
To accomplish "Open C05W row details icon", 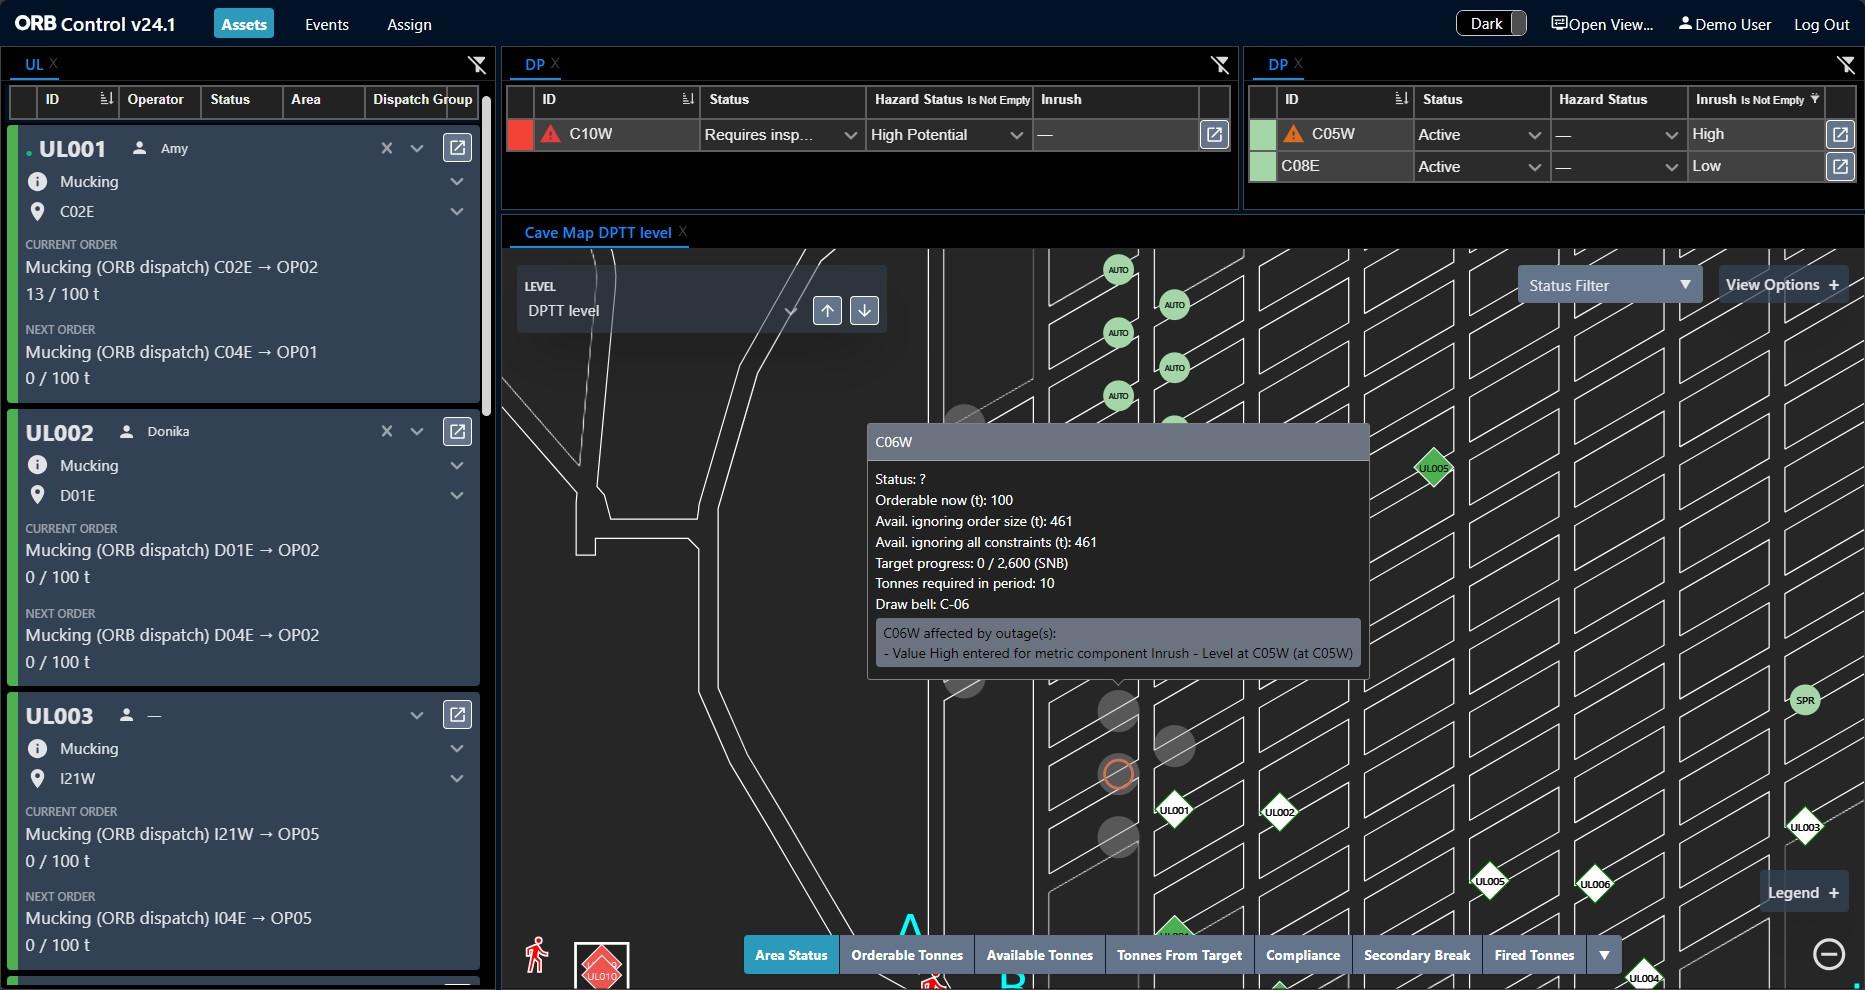I will [1840, 134].
